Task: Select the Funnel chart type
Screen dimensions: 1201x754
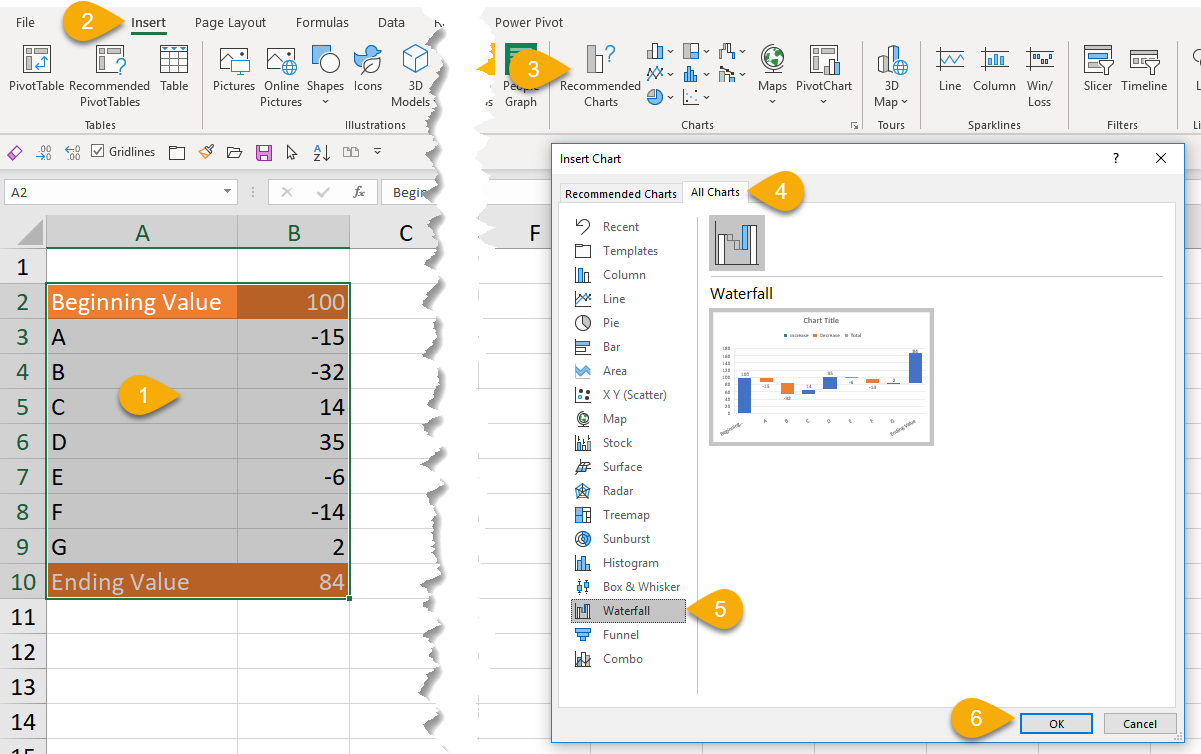Action: click(620, 635)
